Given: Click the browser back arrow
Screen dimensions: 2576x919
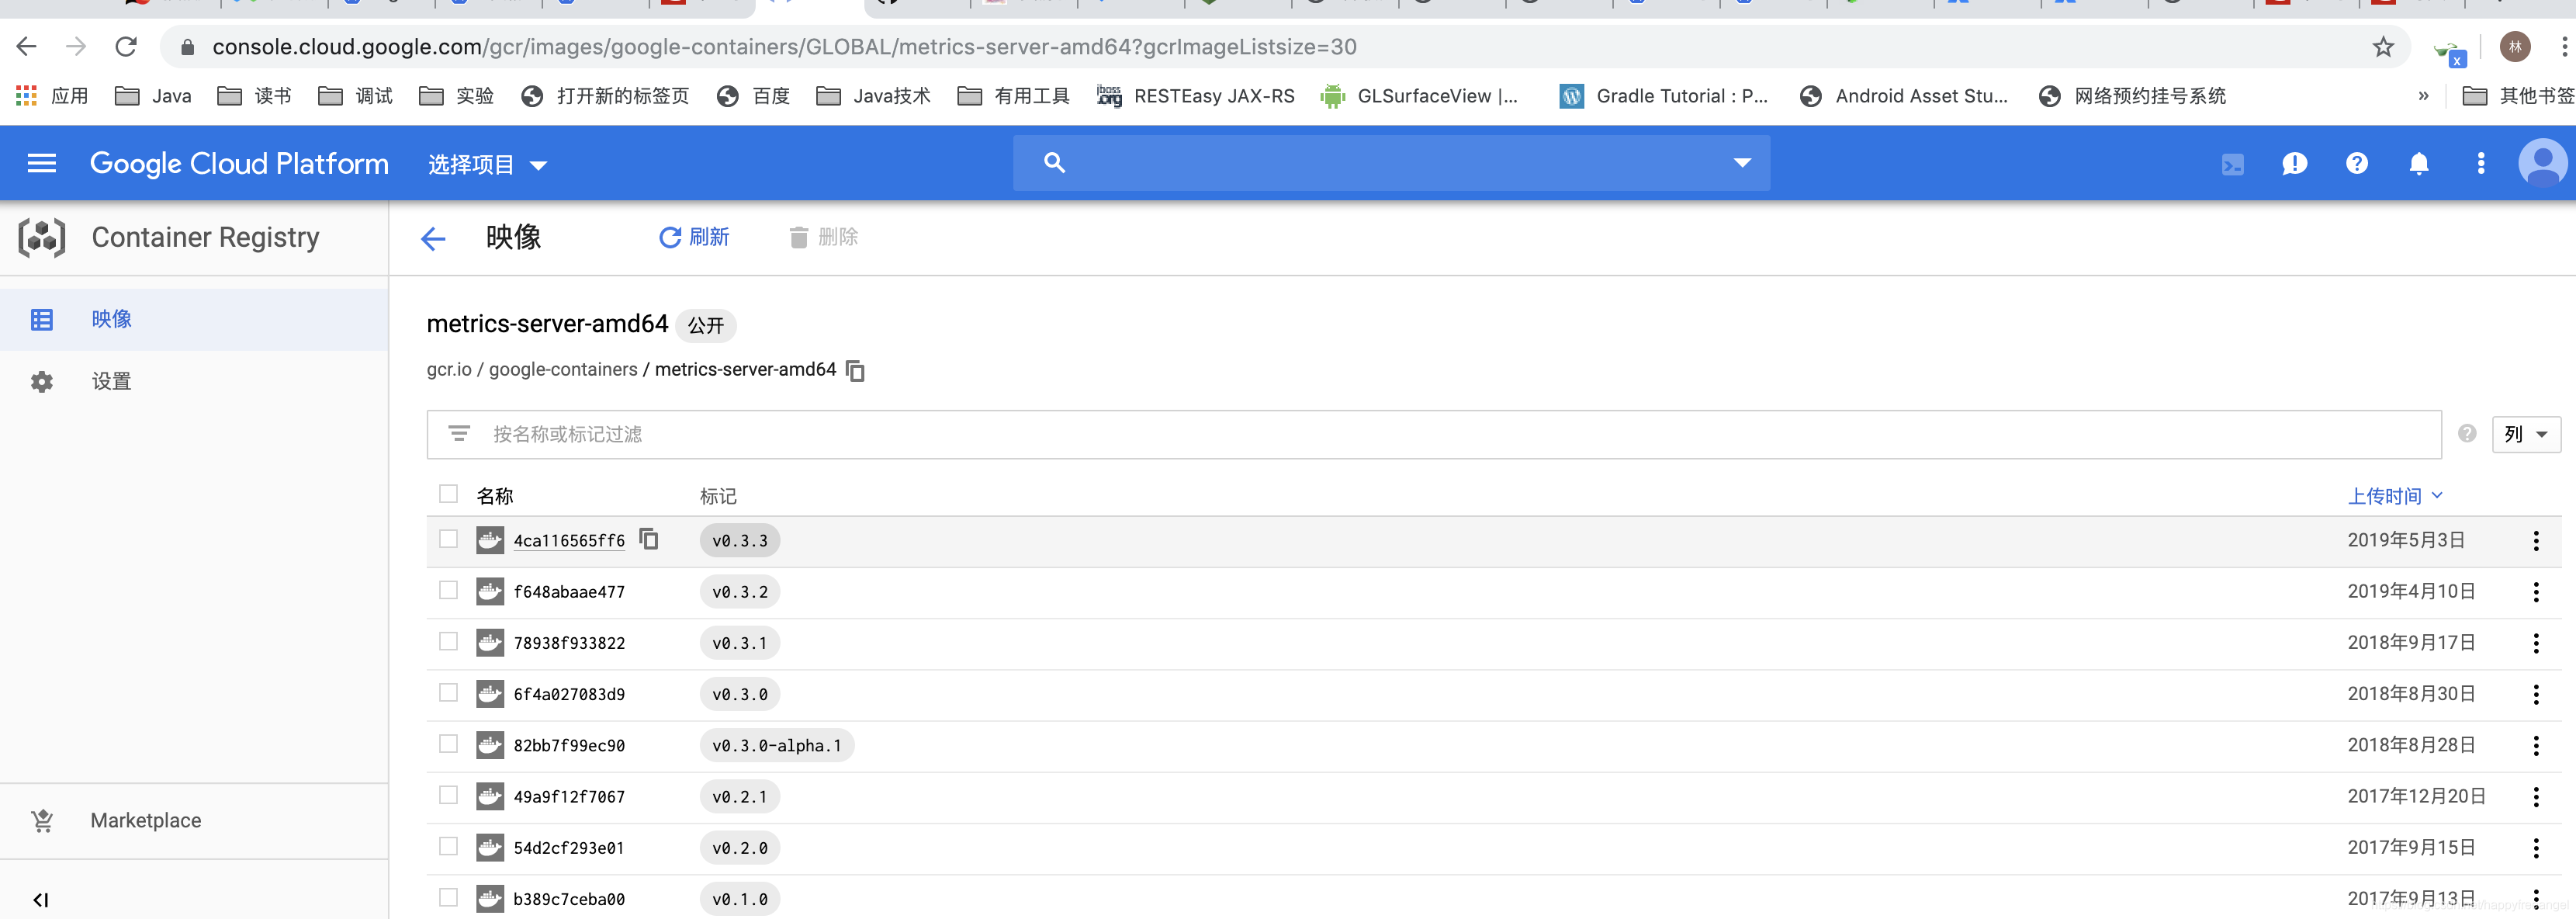Looking at the screenshot, I should pos(27,47).
